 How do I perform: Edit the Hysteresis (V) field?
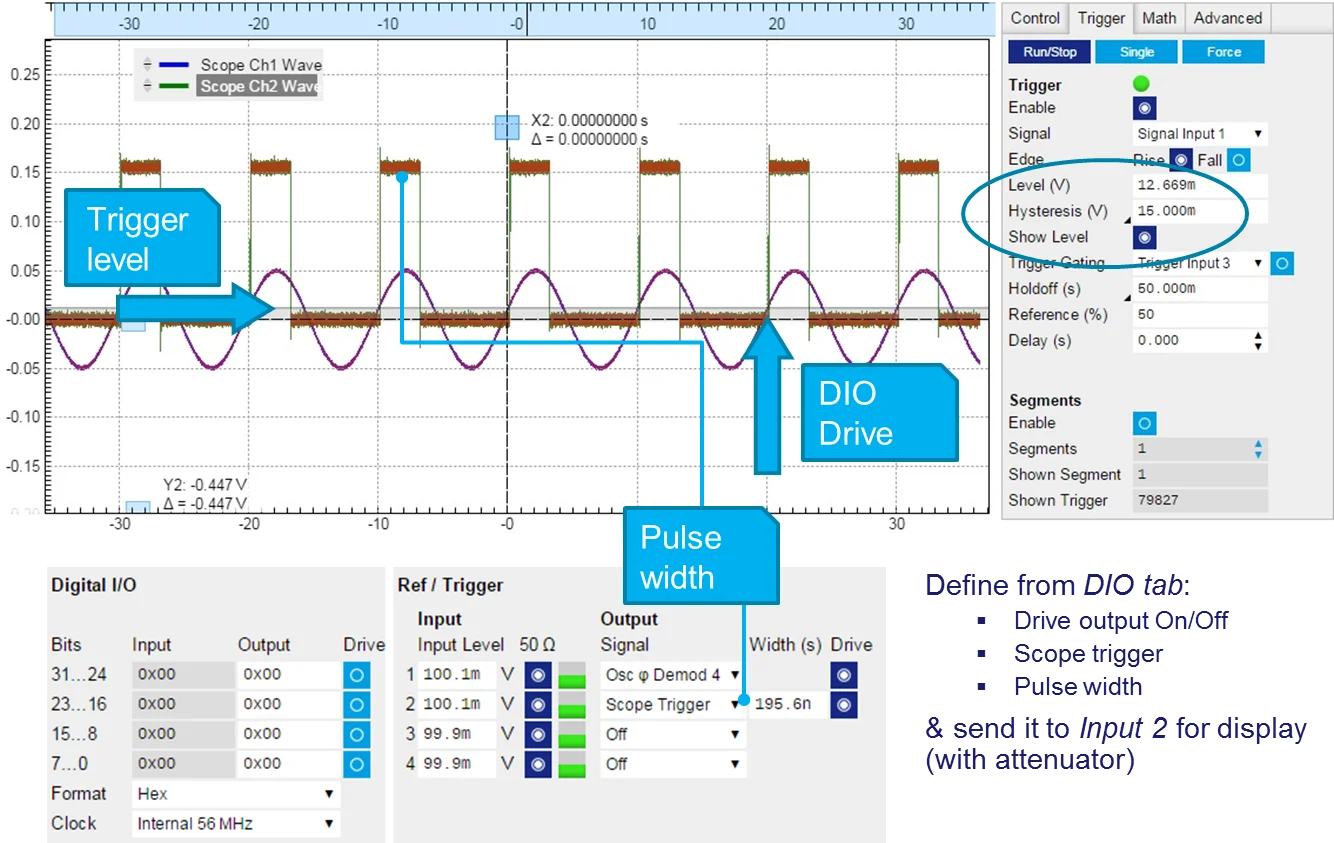(x=1200, y=211)
